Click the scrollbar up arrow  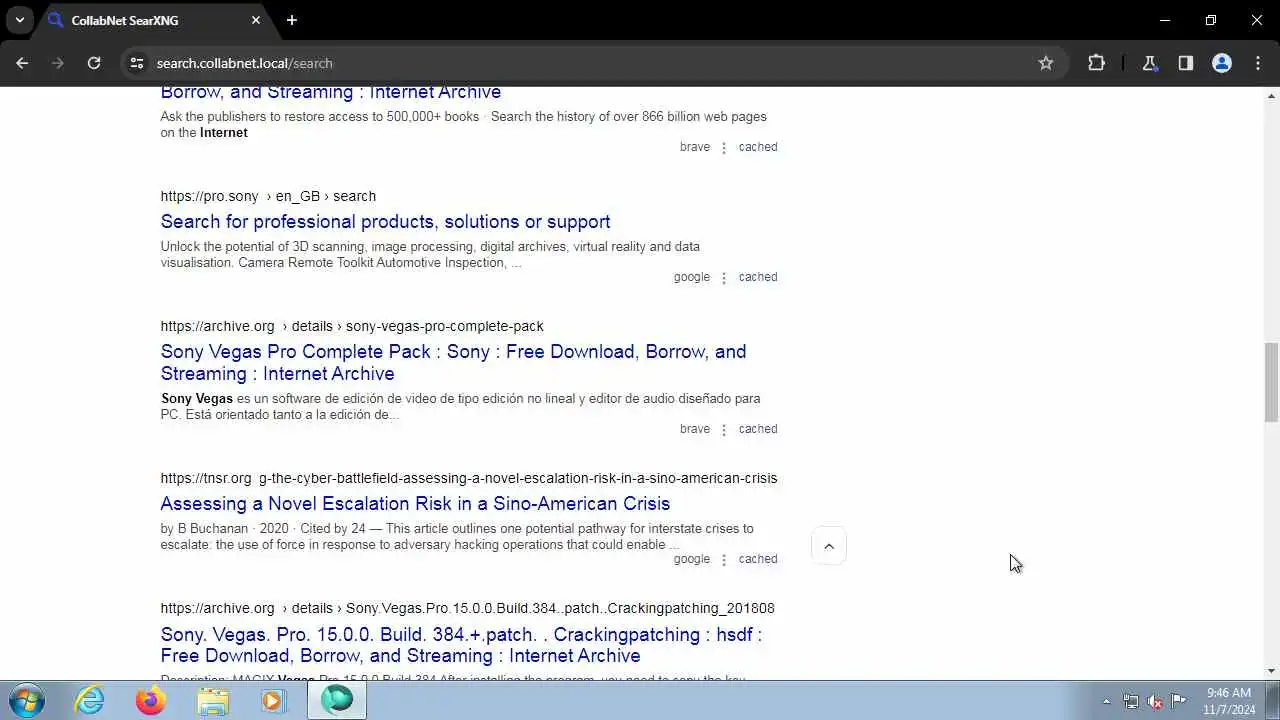coord(1271,96)
